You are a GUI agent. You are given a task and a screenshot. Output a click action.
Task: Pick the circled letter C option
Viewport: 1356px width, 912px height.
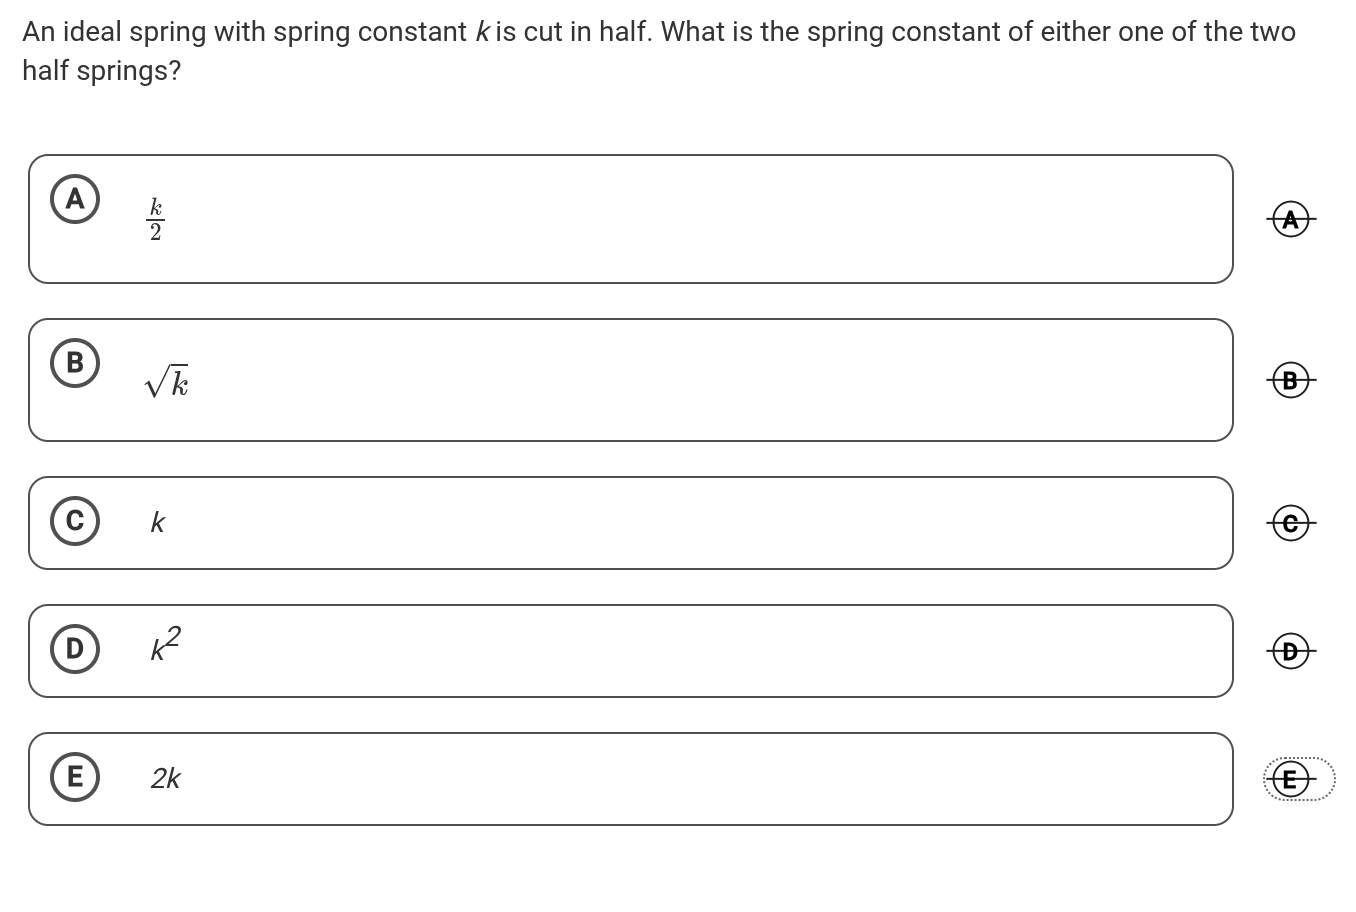click(75, 521)
